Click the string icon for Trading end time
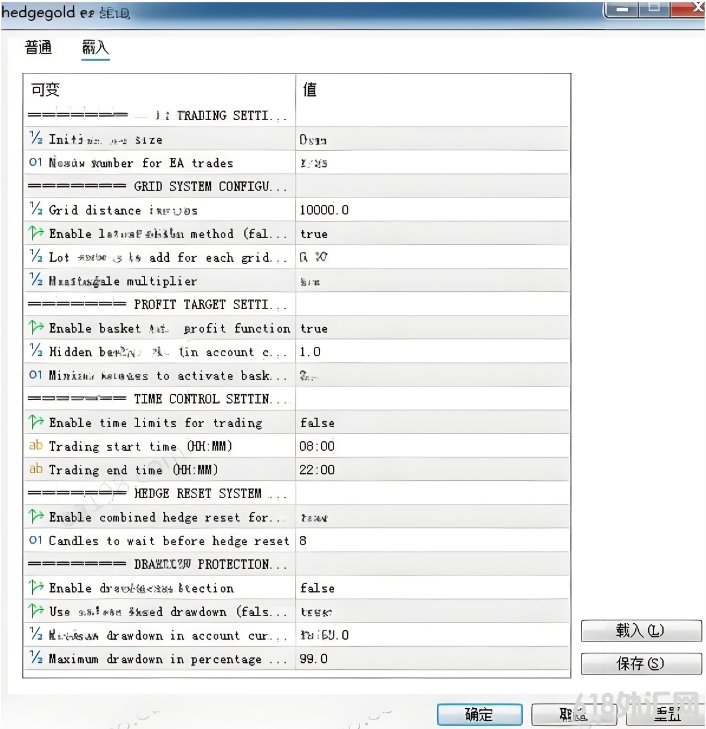Image resolution: width=706 pixels, height=729 pixels. pyautogui.click(x=36, y=470)
